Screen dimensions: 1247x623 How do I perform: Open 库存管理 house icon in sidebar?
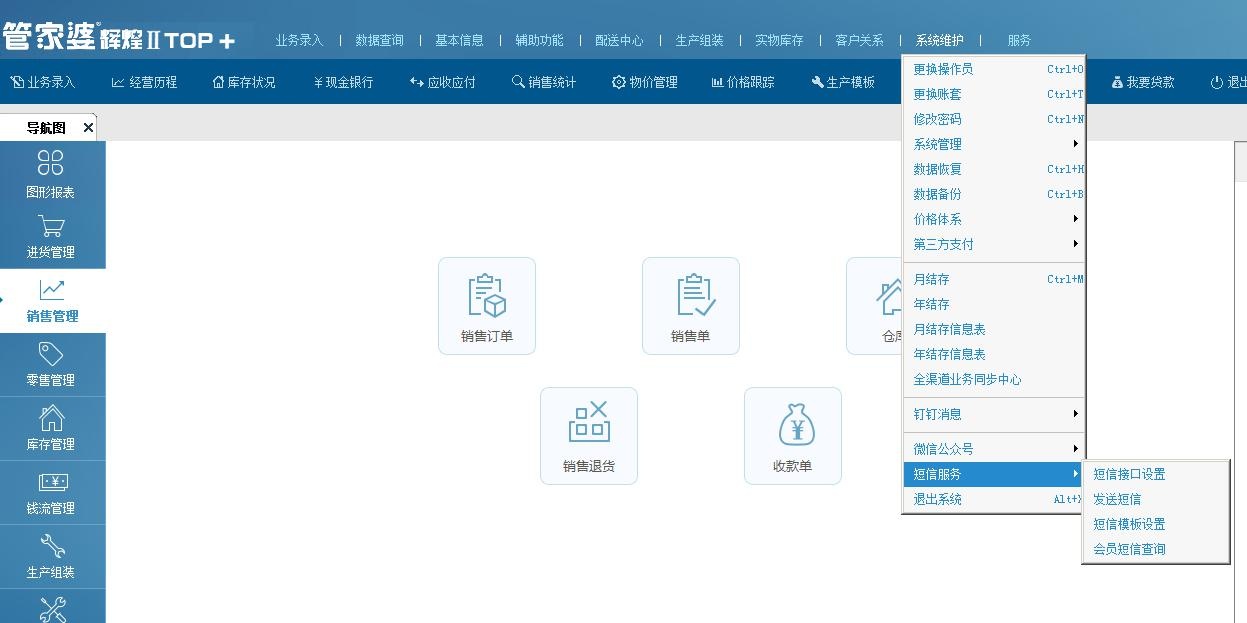pos(51,428)
